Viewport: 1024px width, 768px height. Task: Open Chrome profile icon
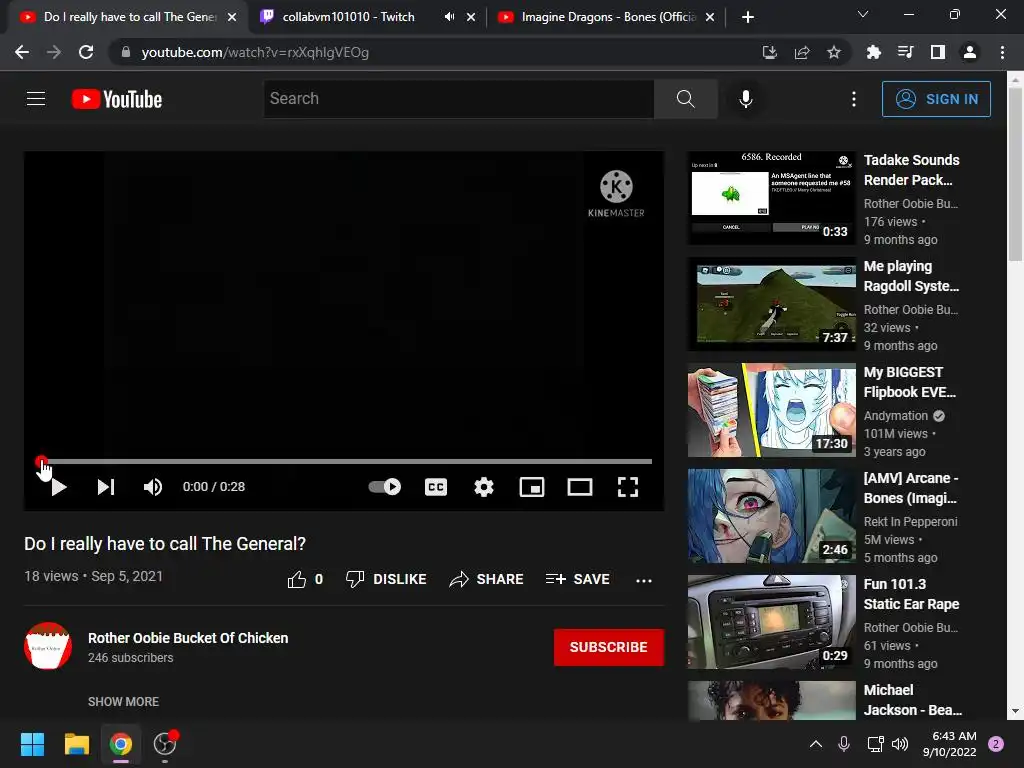(x=970, y=52)
